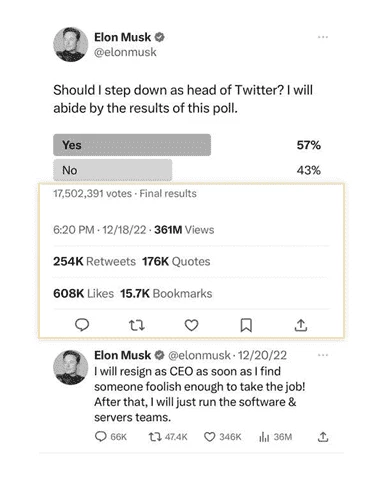The image size is (383, 480).
Task: Open the more options menu on the reply tweet
Action: click(323, 355)
